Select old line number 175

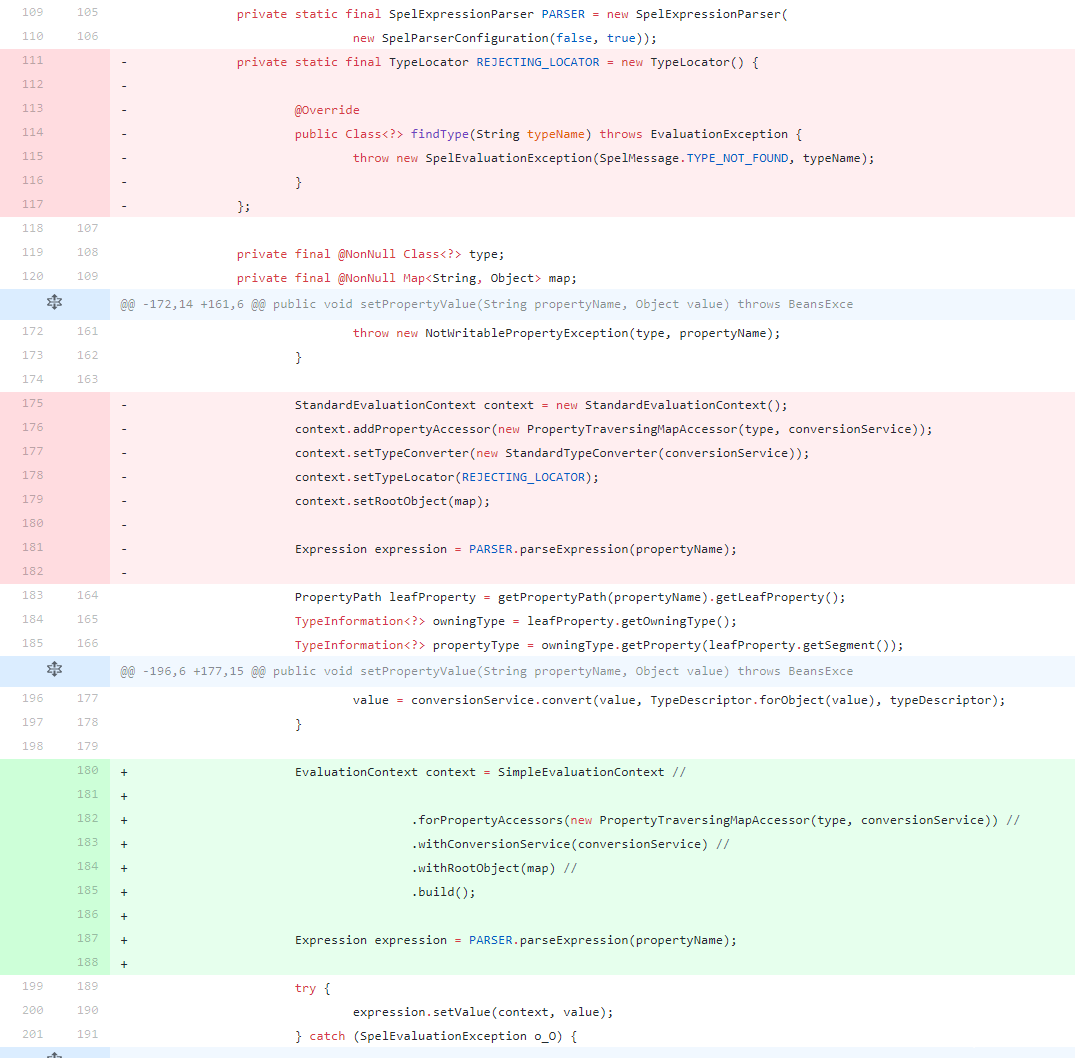click(32, 403)
